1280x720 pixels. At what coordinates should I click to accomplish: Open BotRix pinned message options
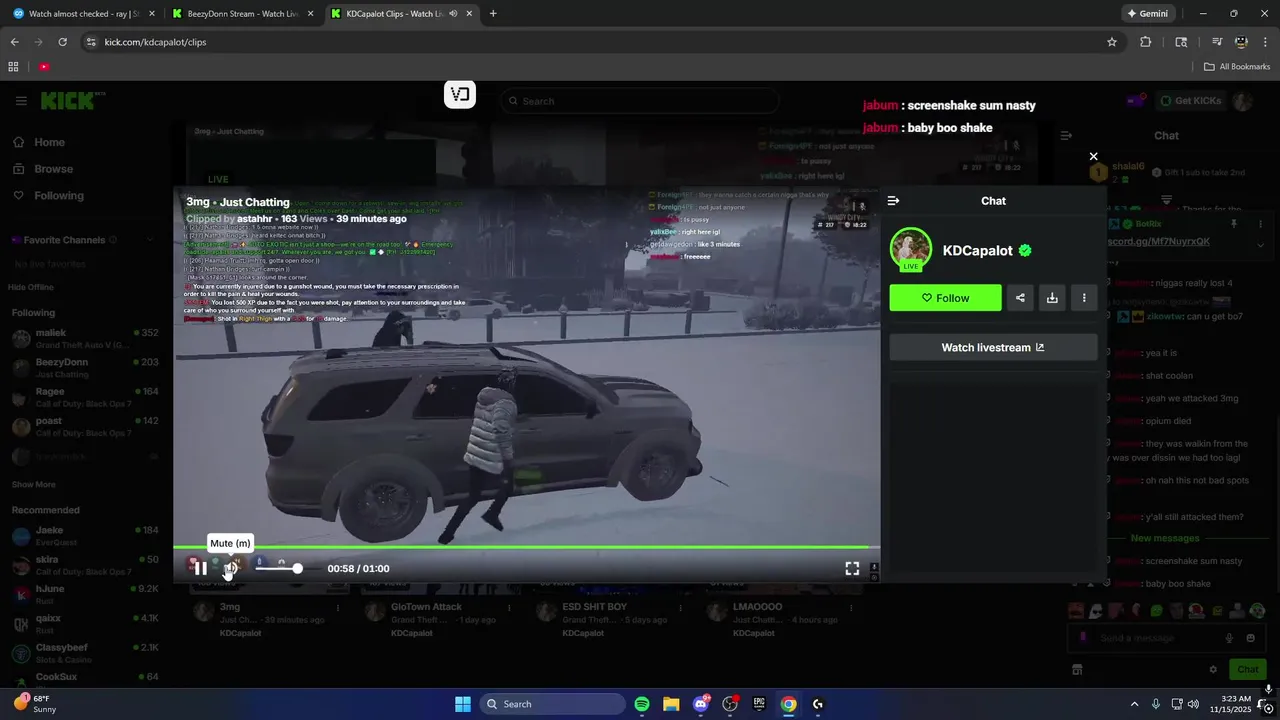pos(1260,224)
